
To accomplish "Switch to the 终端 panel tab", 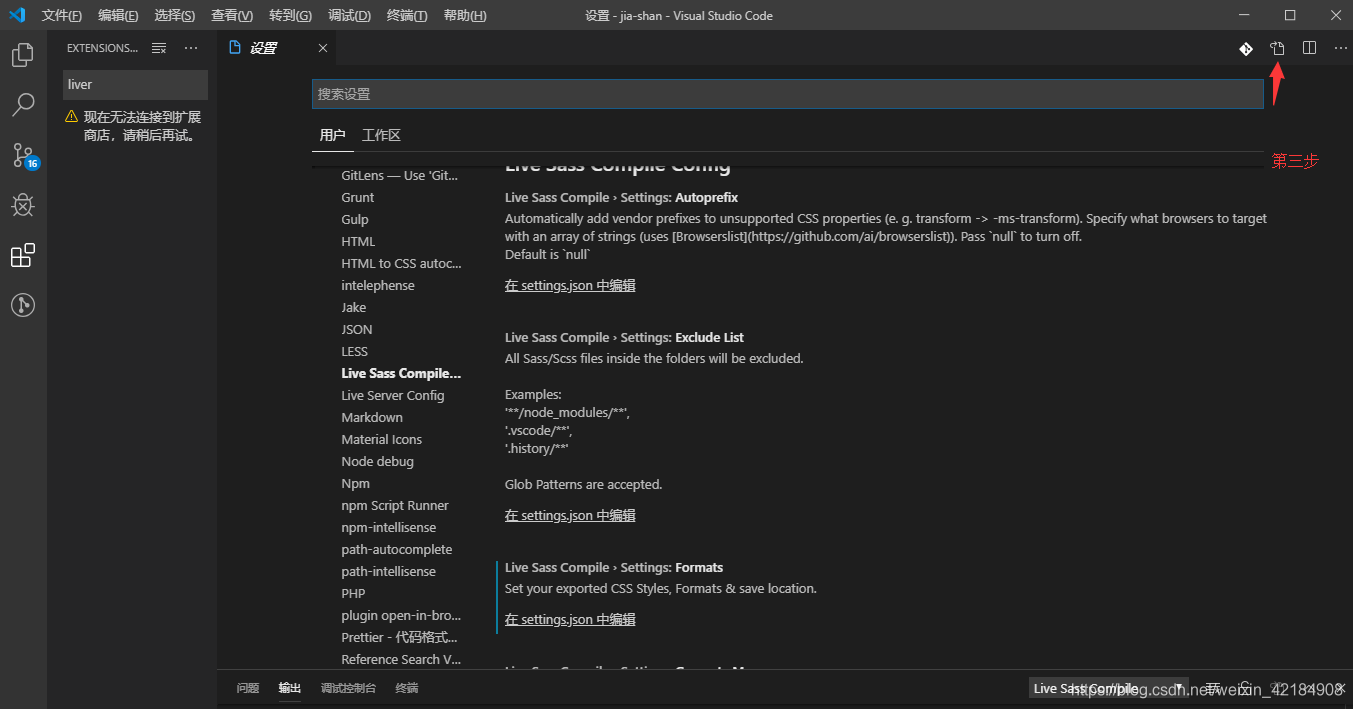I will pyautogui.click(x=407, y=688).
